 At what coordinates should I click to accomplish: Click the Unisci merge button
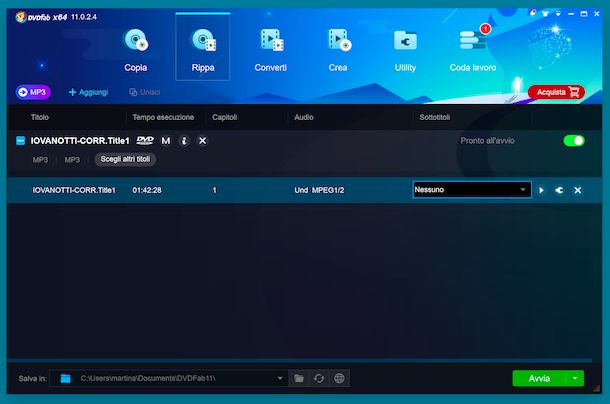(x=144, y=92)
